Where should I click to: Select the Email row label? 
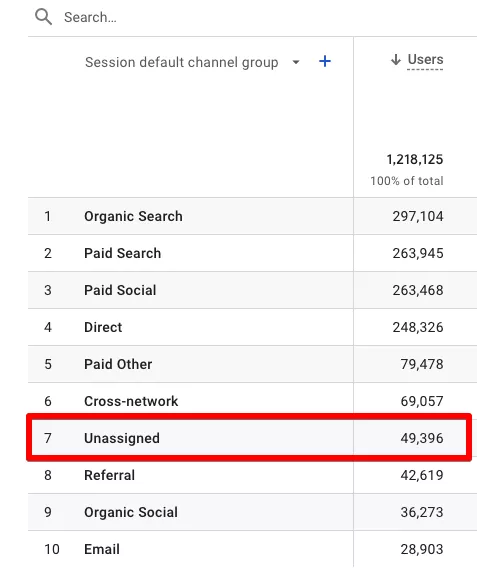[x=102, y=550]
